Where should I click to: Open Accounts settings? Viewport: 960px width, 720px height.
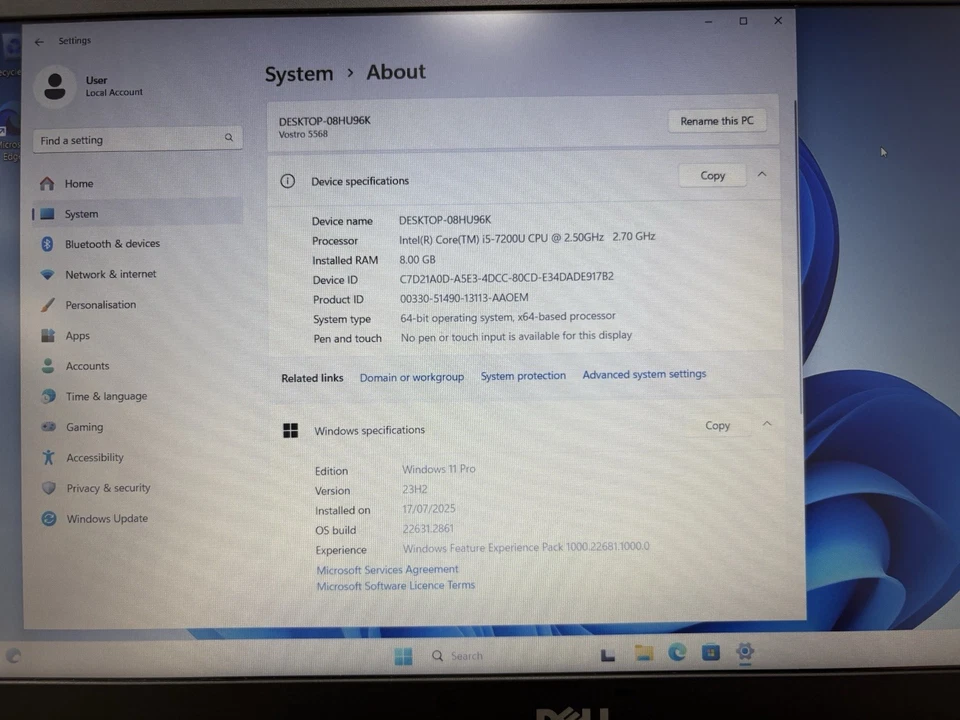coord(87,365)
